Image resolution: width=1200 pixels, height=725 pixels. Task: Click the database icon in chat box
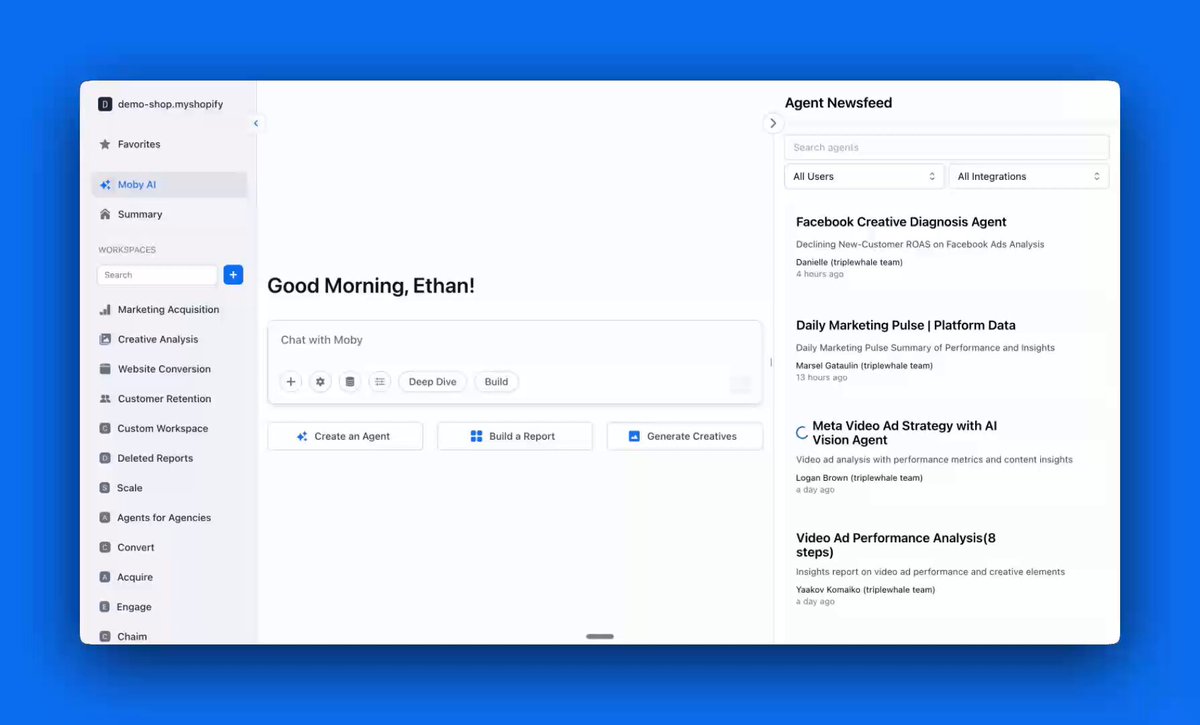click(x=349, y=382)
